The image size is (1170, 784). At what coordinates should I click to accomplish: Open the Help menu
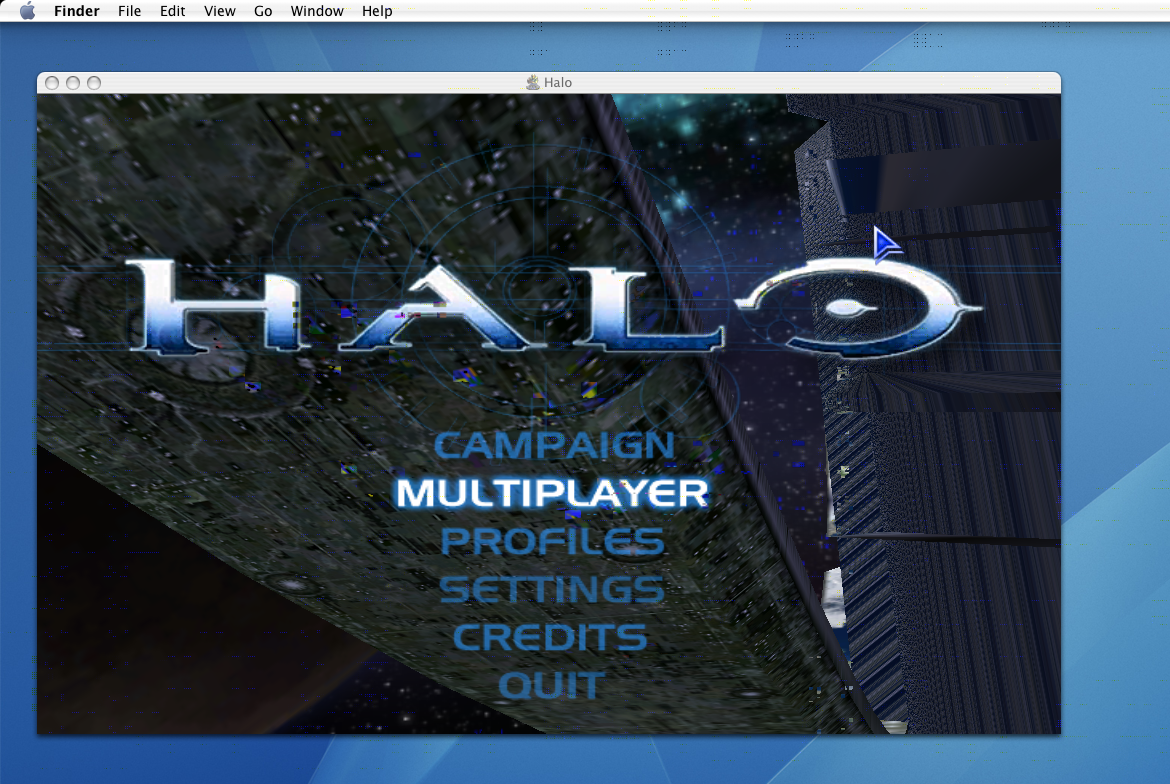pos(377,10)
